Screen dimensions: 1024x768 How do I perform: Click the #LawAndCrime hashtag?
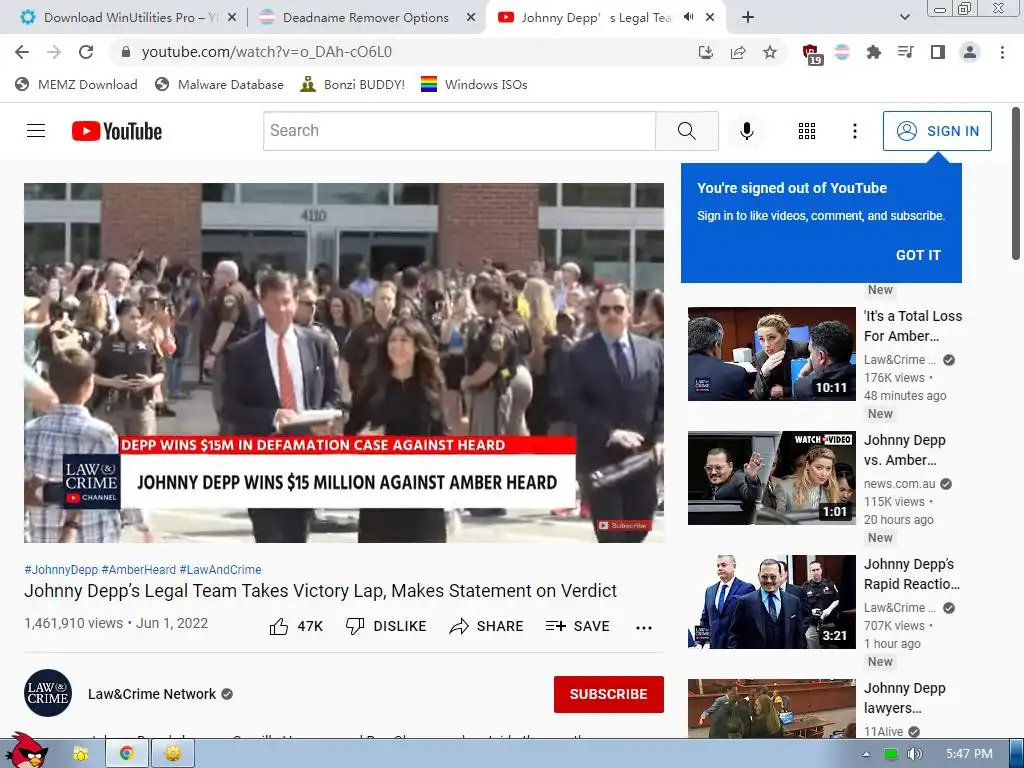point(220,569)
